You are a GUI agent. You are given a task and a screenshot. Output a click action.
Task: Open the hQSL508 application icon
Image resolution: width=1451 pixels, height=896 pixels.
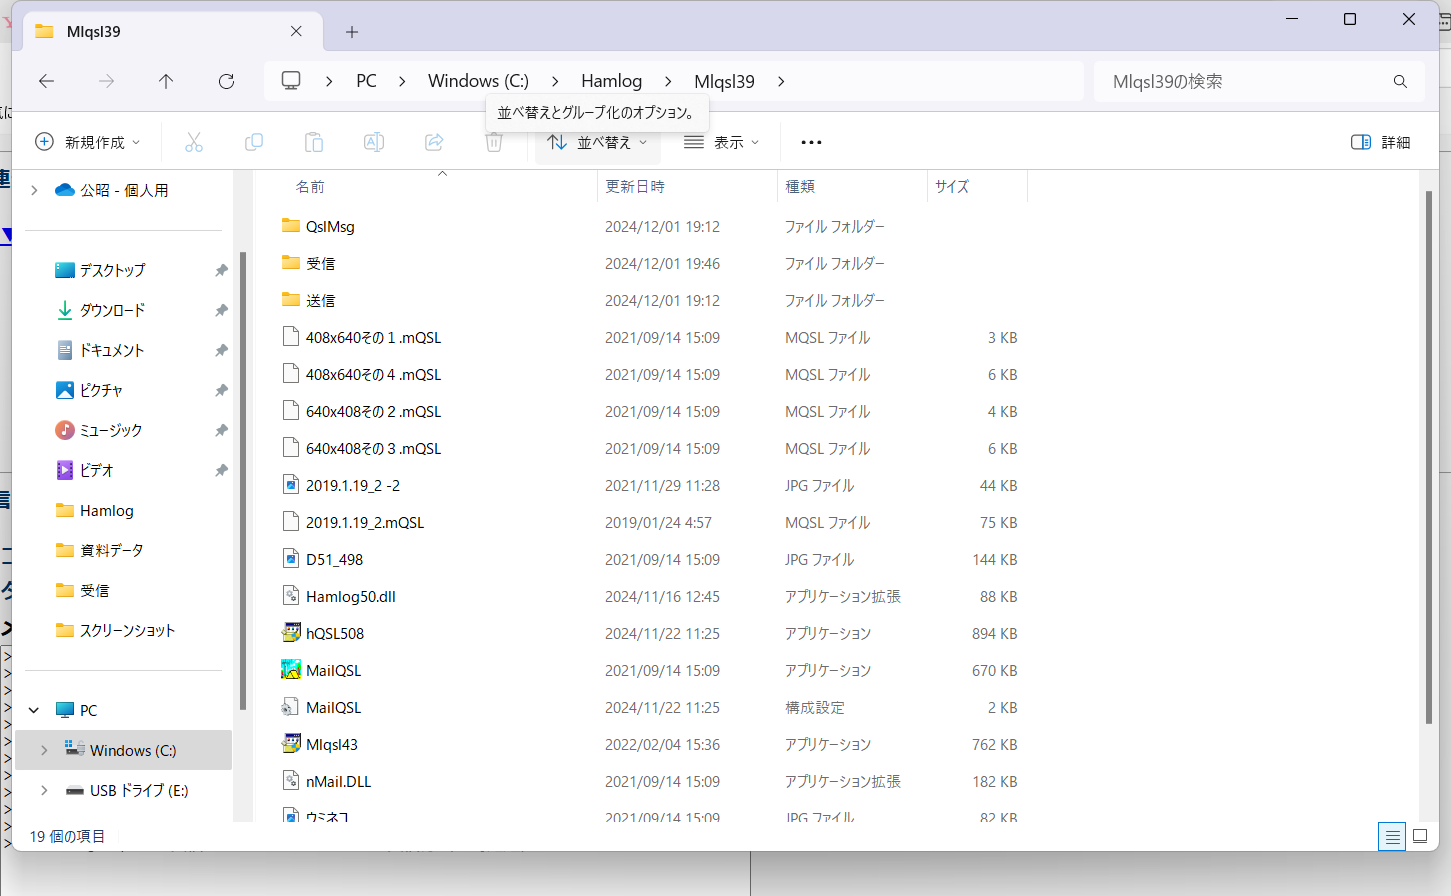click(291, 633)
